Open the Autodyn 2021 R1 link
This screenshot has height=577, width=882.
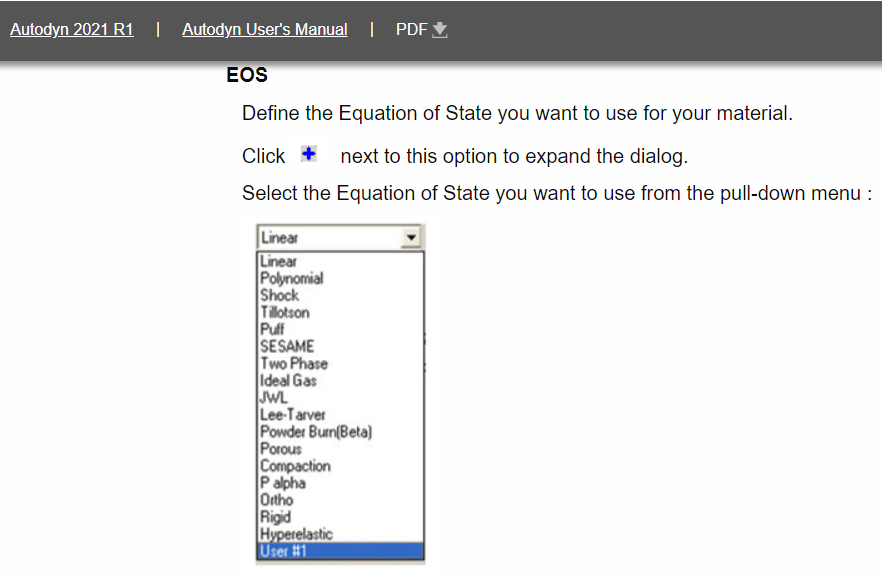[72, 29]
